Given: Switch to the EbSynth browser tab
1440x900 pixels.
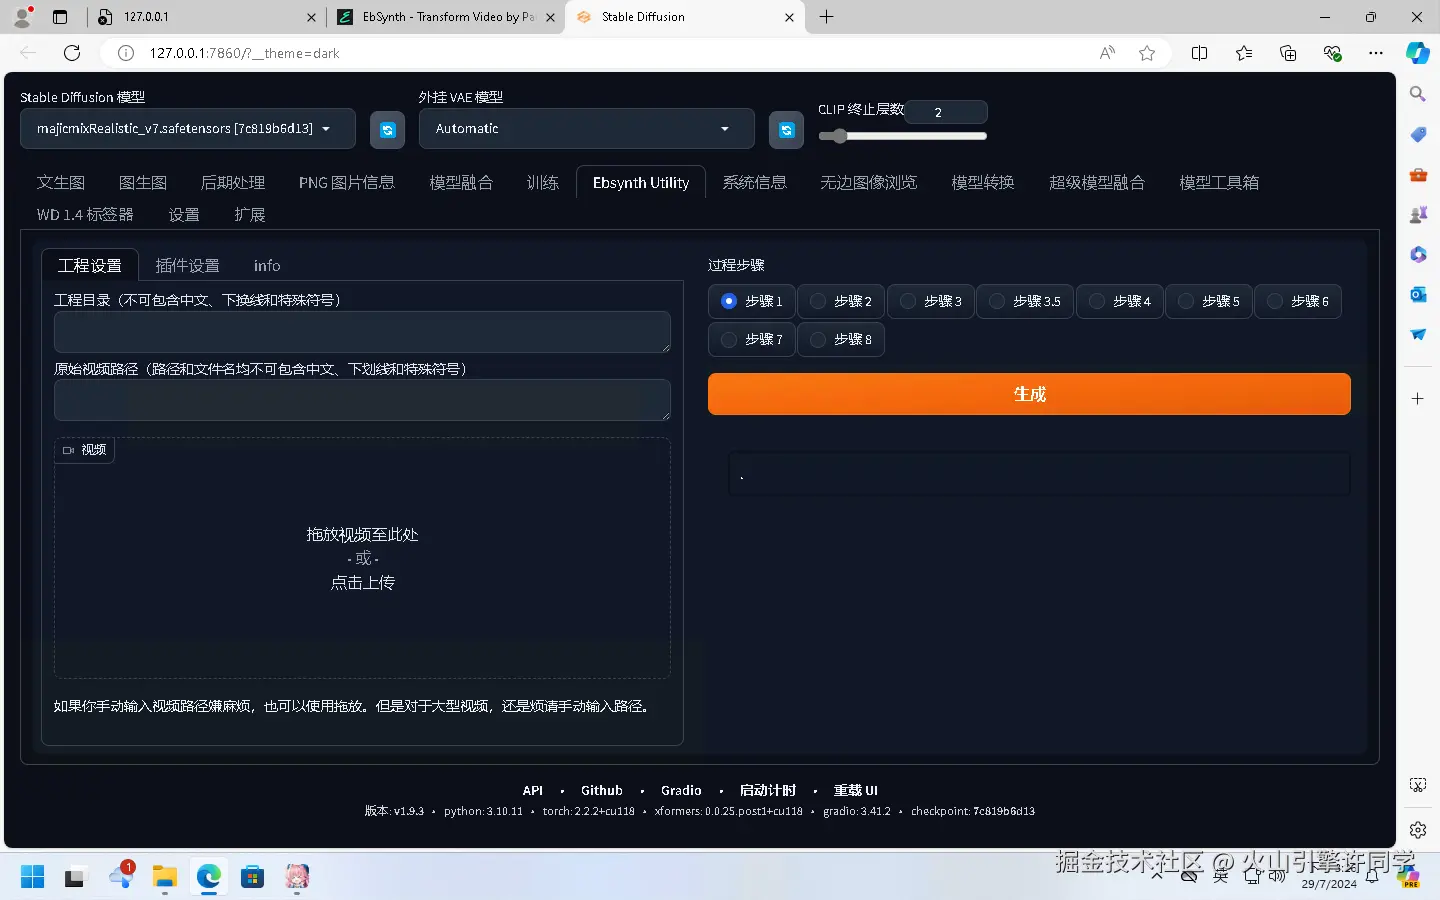Looking at the screenshot, I should tap(445, 17).
